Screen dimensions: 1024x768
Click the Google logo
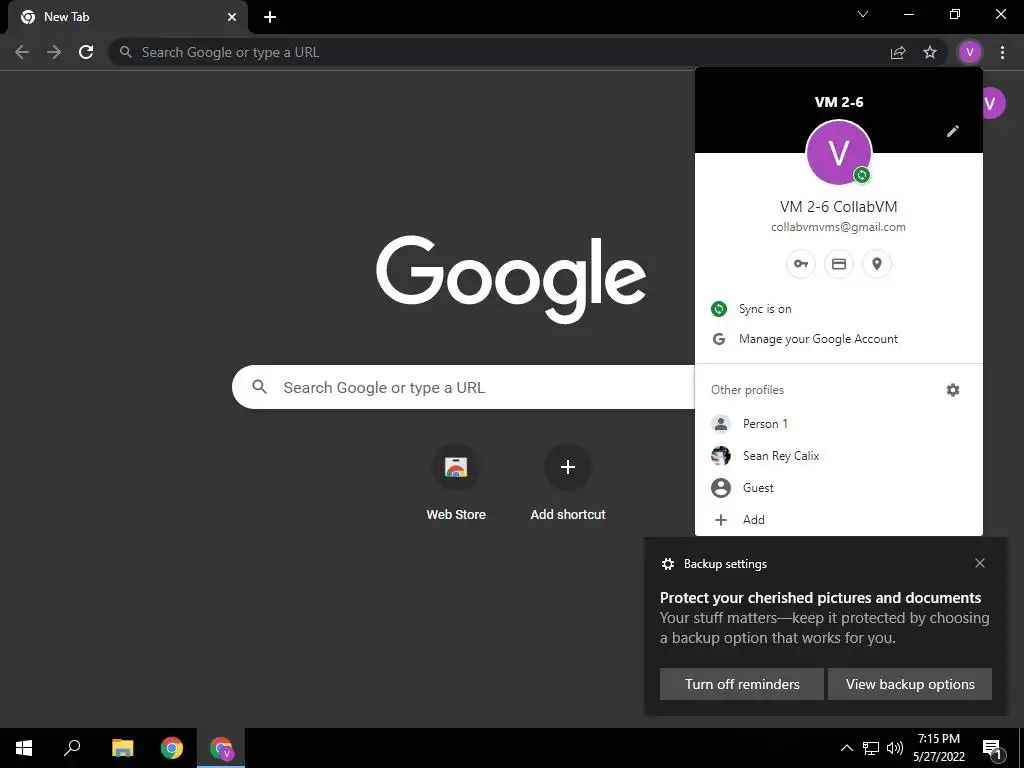pyautogui.click(x=511, y=279)
